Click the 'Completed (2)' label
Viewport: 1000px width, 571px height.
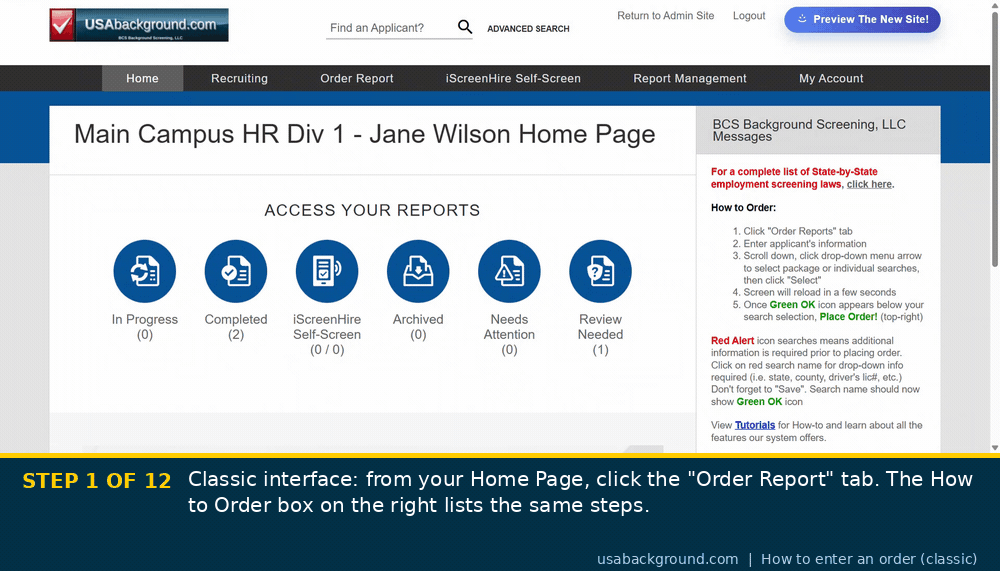(236, 327)
